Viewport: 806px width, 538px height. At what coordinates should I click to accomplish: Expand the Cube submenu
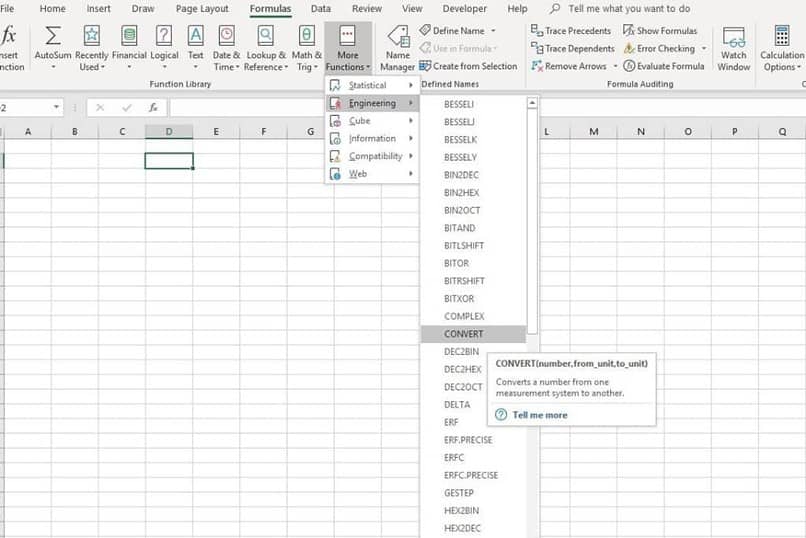[372, 121]
